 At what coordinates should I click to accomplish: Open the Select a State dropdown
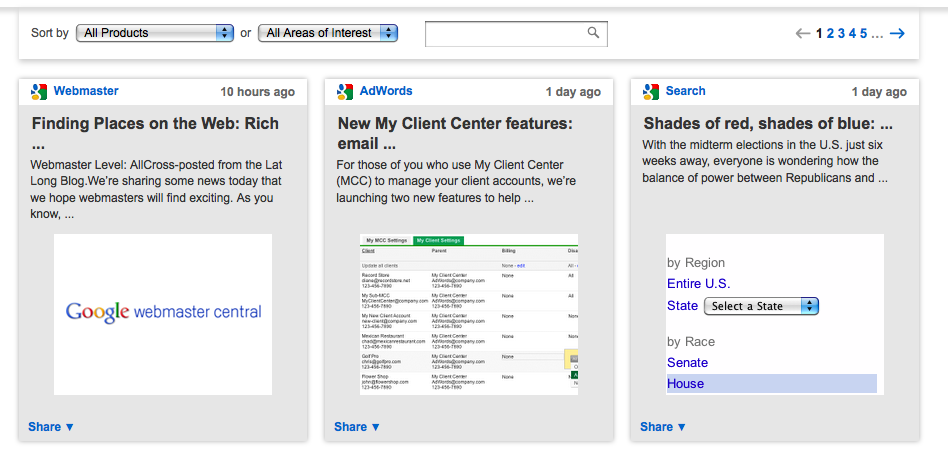761,306
